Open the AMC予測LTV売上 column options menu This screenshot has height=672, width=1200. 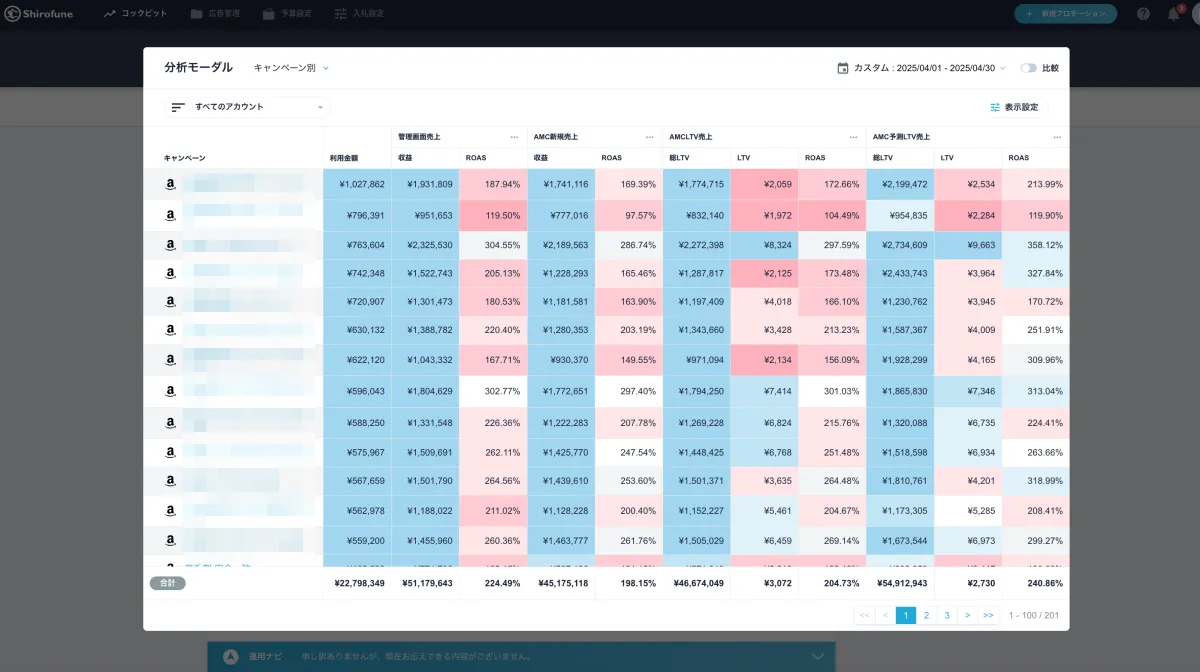tap(1057, 137)
